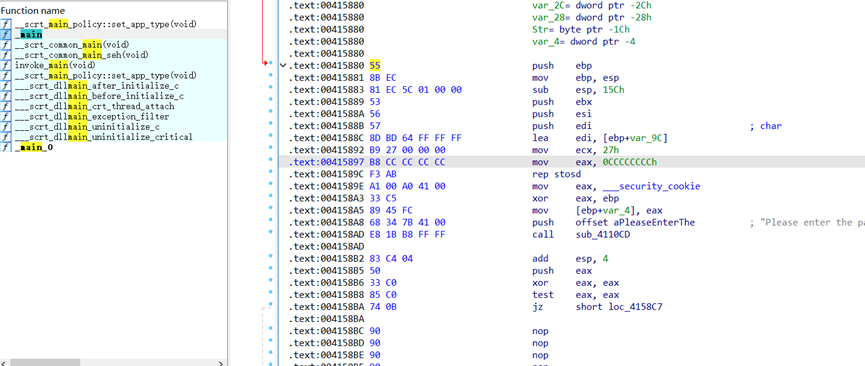Click the xor eax, ebp instruction
865x366 pixels.
575,198
